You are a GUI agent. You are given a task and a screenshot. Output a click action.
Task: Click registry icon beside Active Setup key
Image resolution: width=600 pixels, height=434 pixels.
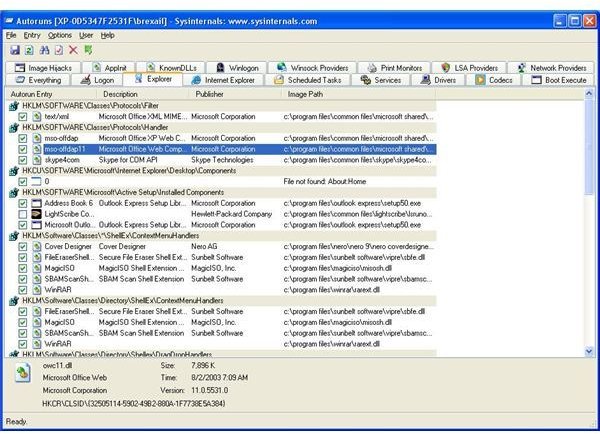click(x=14, y=193)
